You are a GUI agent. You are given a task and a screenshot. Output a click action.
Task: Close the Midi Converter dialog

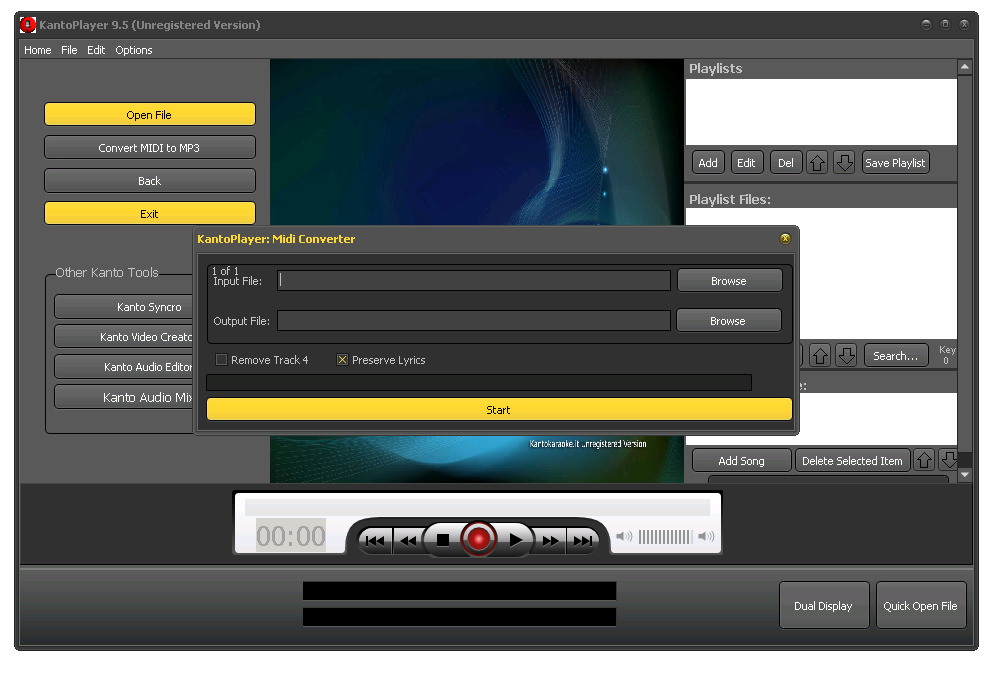(x=785, y=238)
